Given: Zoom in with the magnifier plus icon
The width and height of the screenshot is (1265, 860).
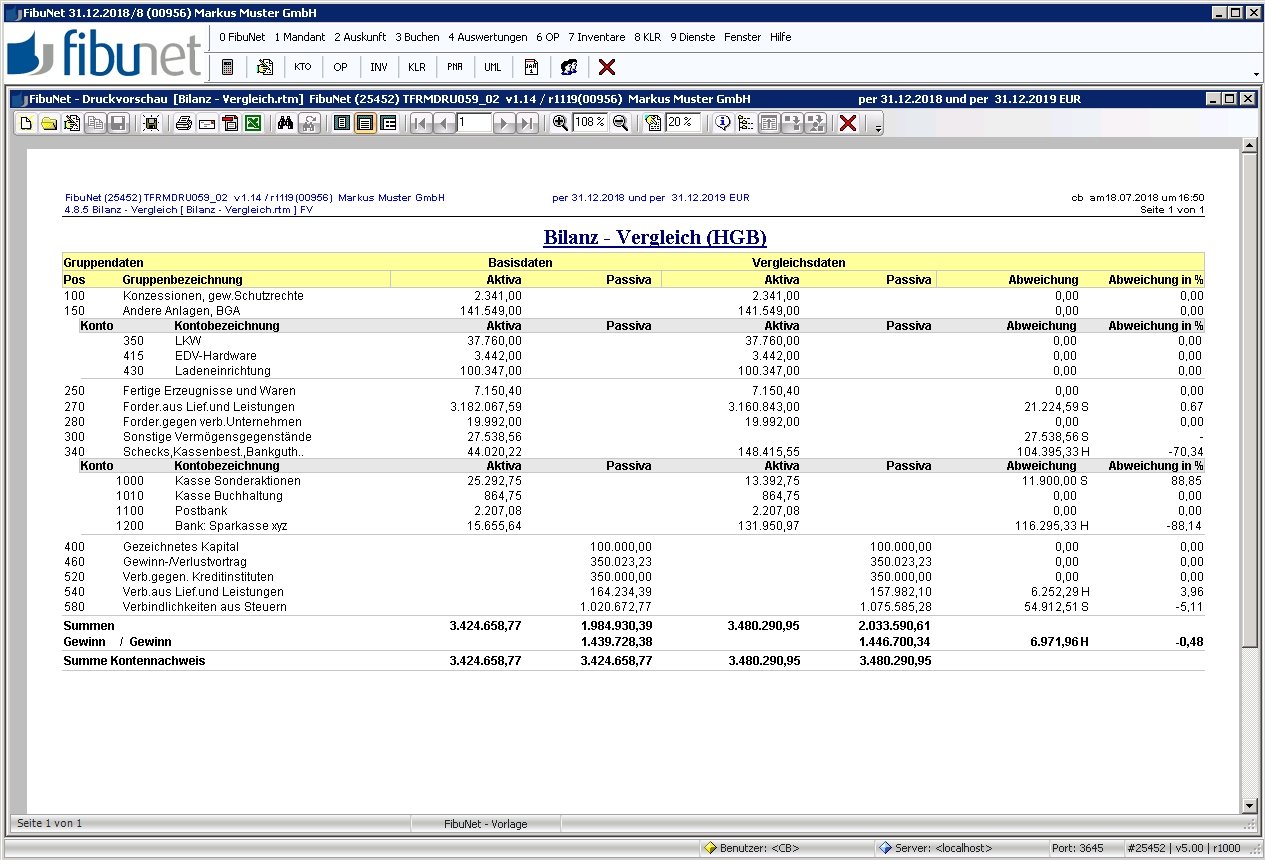Looking at the screenshot, I should pyautogui.click(x=560, y=123).
